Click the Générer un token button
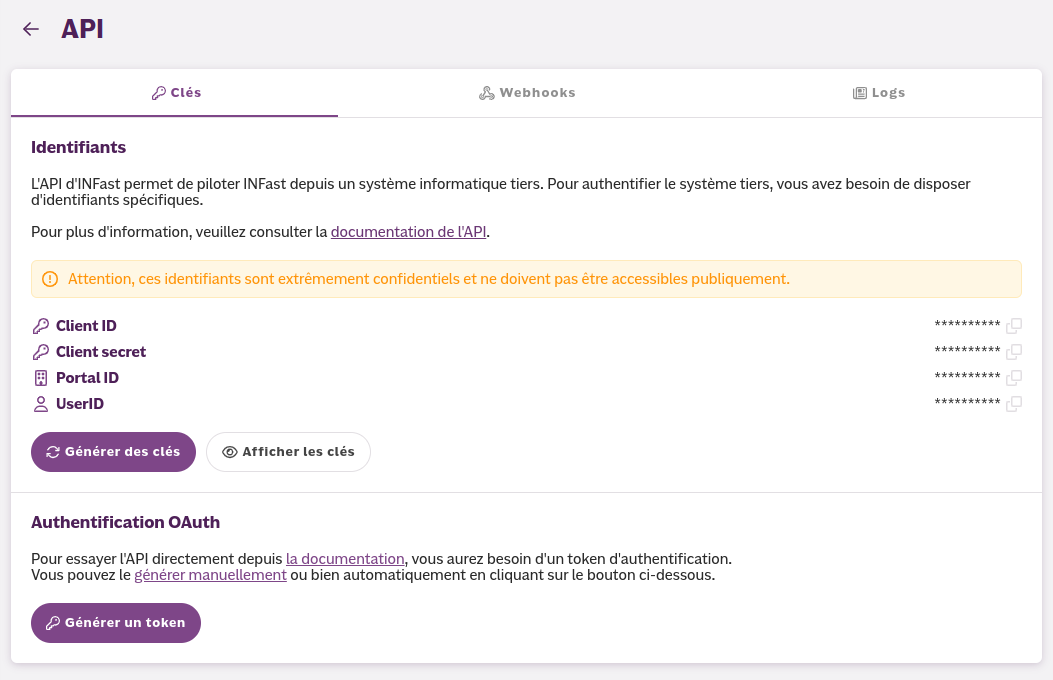The width and height of the screenshot is (1053, 680). (x=116, y=623)
